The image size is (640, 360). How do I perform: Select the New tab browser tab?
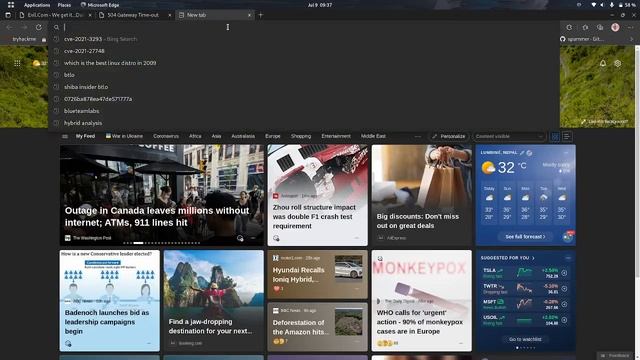tap(214, 15)
